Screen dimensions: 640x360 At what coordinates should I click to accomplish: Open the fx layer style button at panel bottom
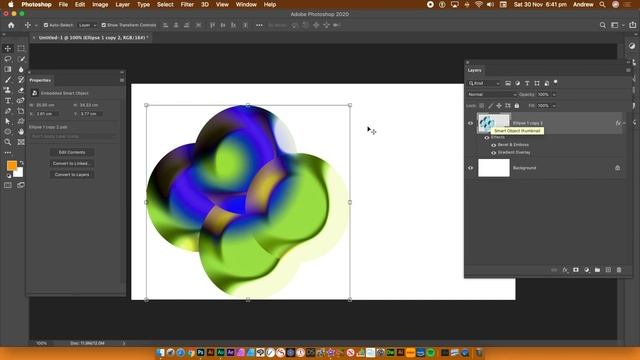565,270
